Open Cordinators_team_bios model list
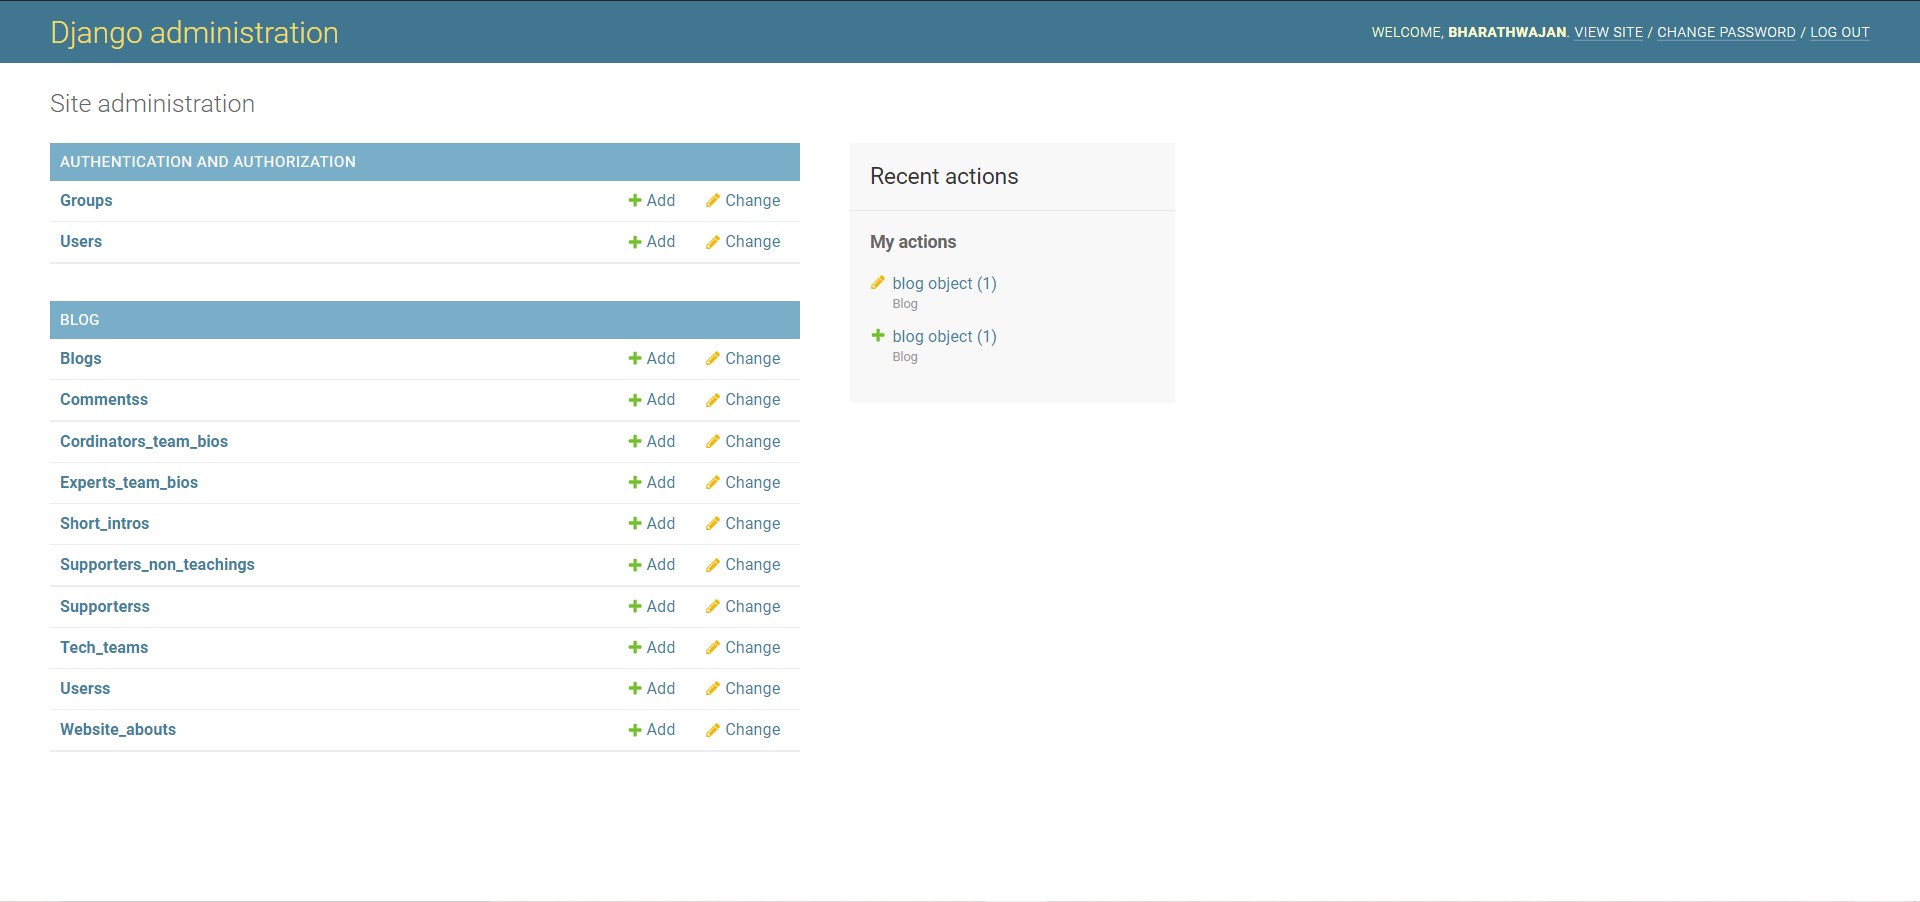 pyautogui.click(x=144, y=441)
